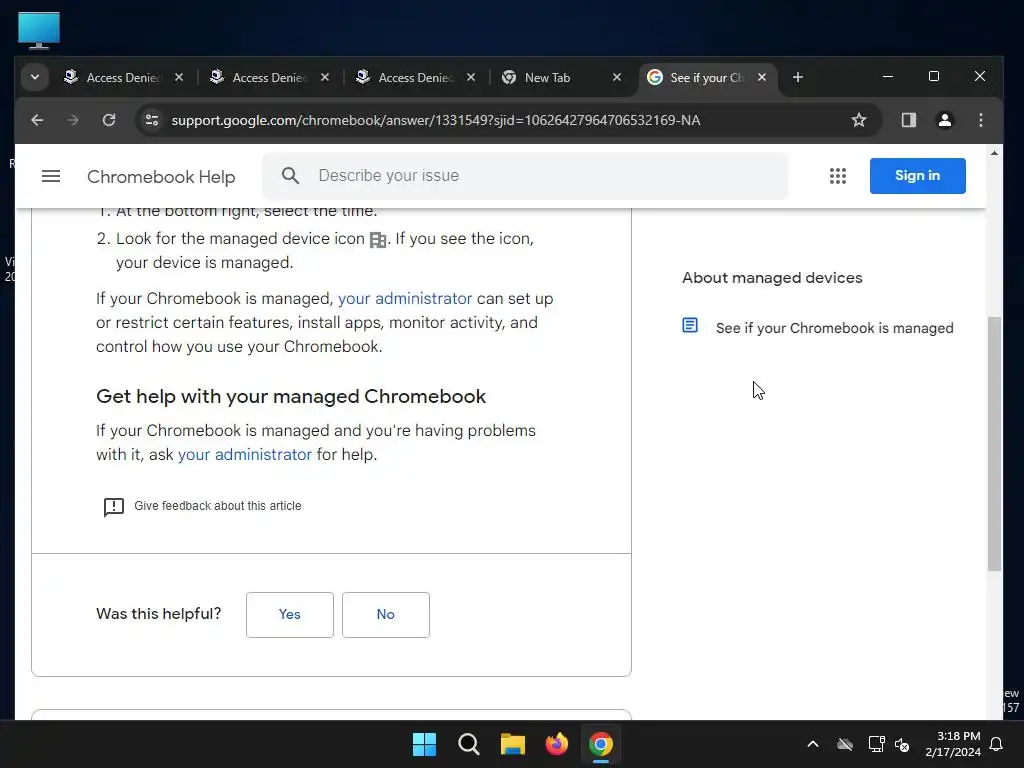Viewport: 1024px width, 768px height.
Task: Select the See if your Chromebook tab
Action: [x=709, y=77]
